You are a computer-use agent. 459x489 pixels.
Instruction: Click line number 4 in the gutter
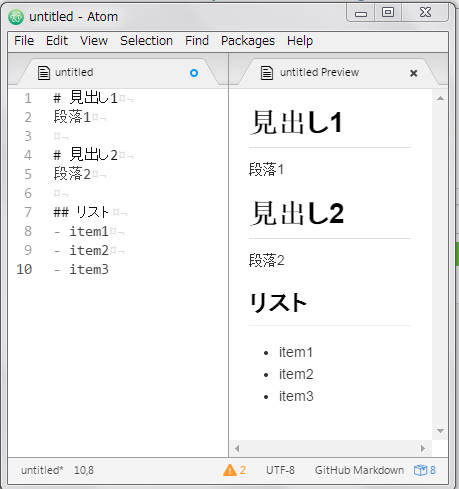point(28,155)
